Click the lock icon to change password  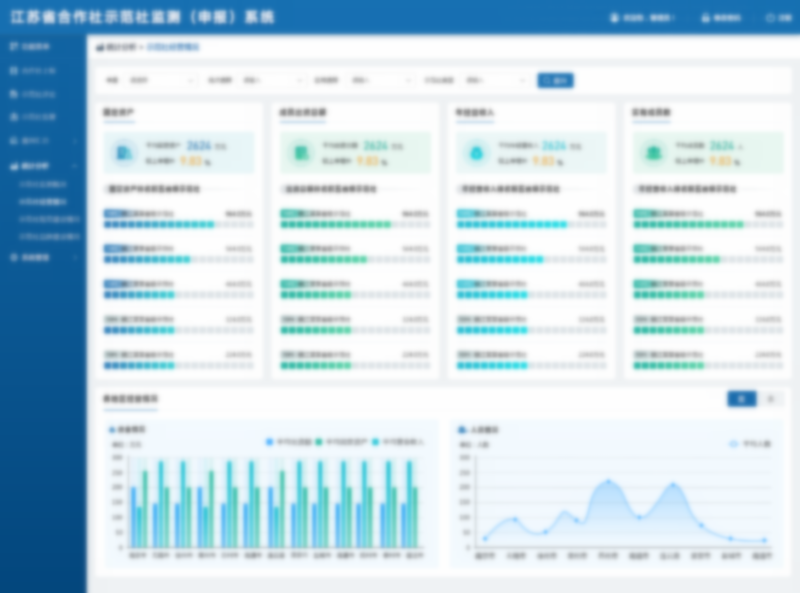(705, 18)
